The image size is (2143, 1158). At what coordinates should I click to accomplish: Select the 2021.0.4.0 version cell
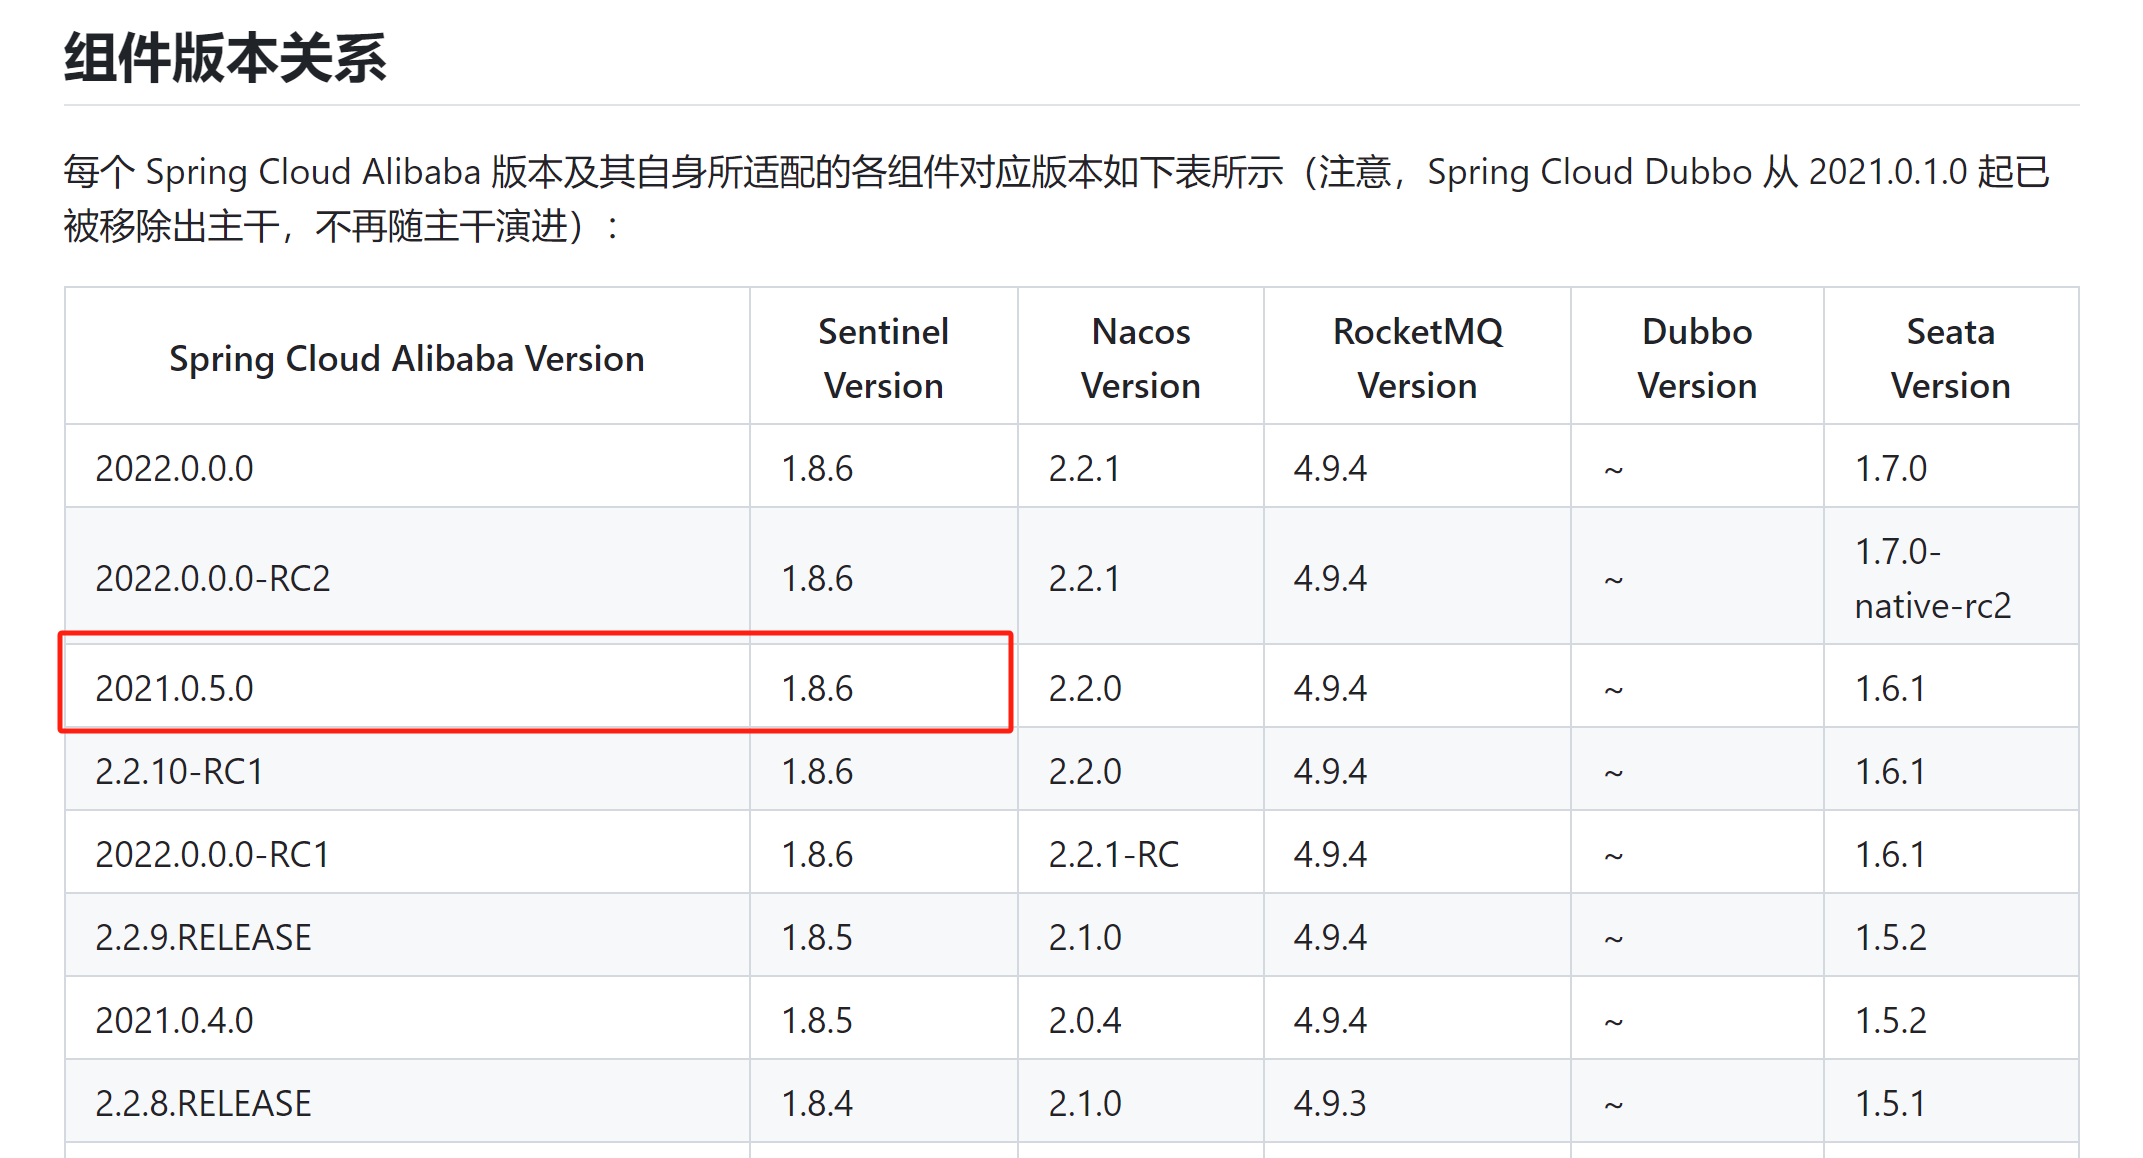[x=407, y=1019]
